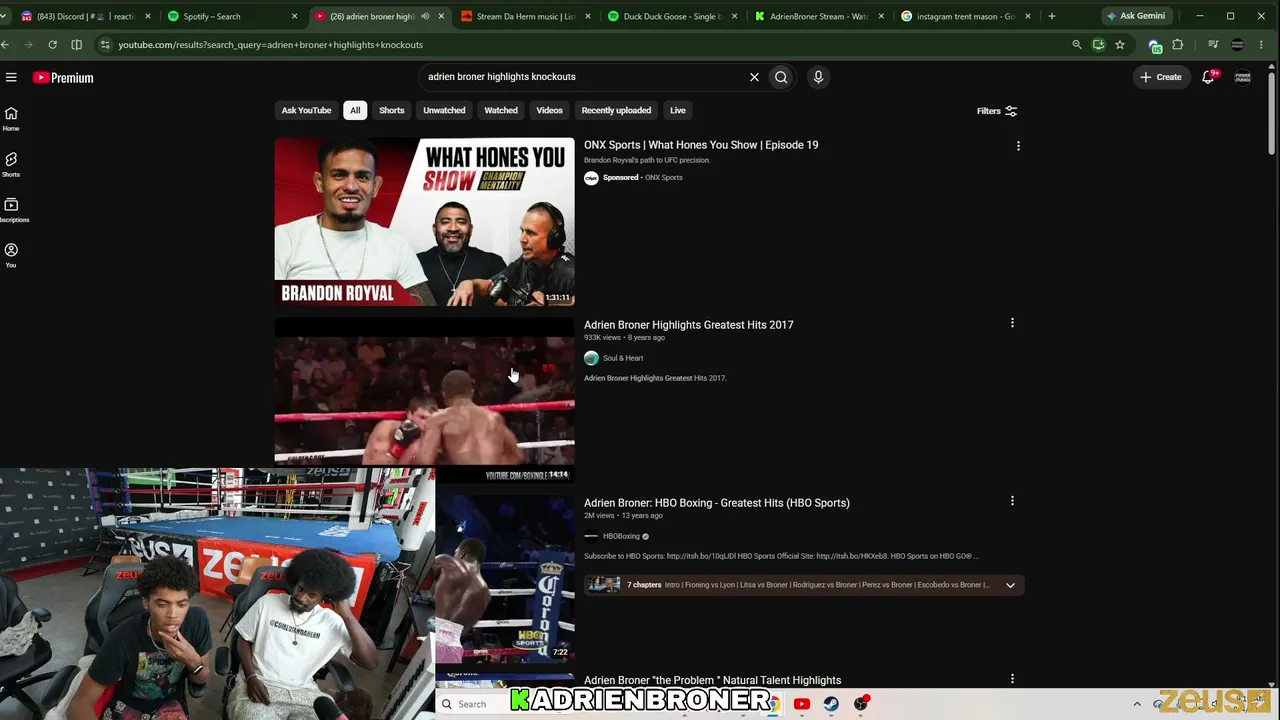Play the Greatest Hits 2017 thumbnail
Screen dimensions: 1280x720
pyautogui.click(x=425, y=400)
